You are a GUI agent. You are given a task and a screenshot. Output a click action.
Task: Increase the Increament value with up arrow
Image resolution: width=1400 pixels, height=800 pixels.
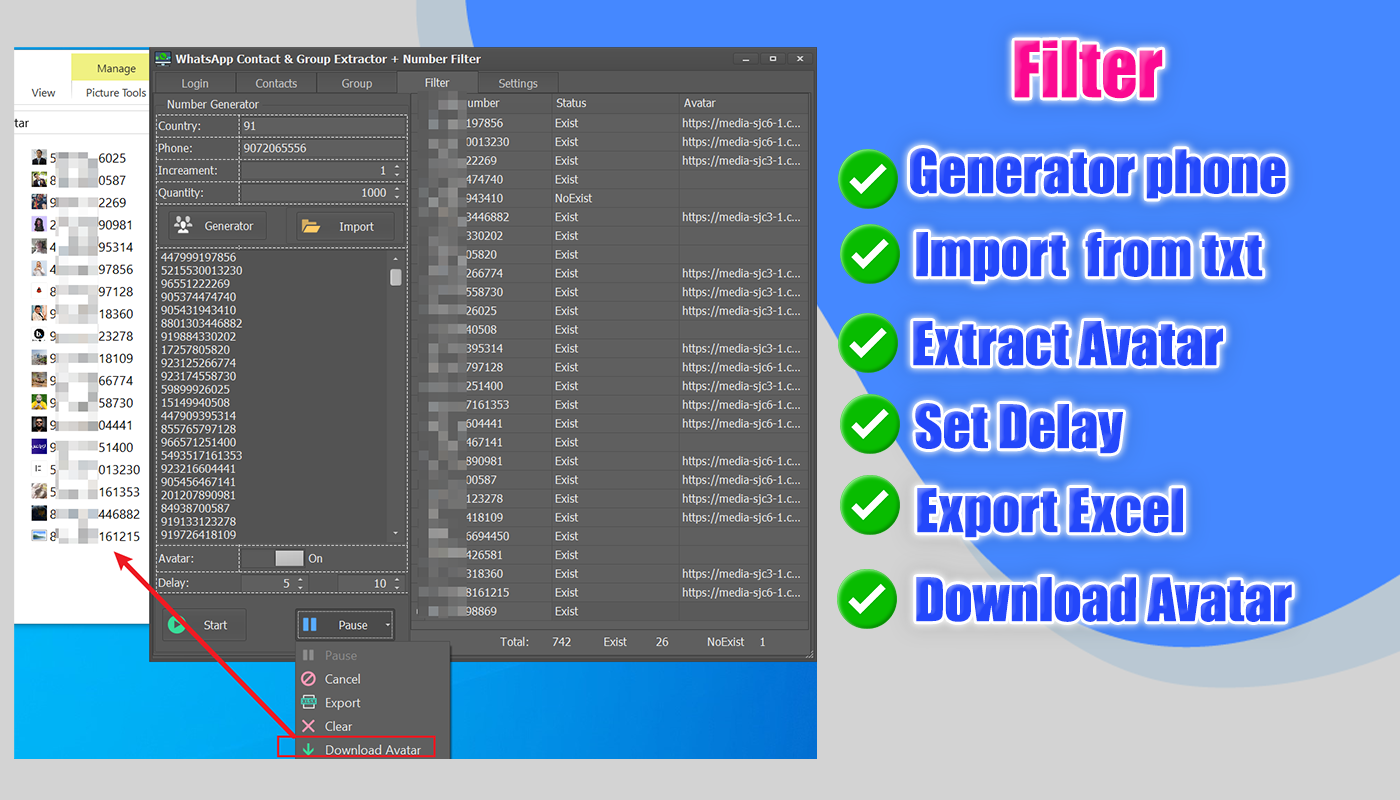pyautogui.click(x=397, y=167)
